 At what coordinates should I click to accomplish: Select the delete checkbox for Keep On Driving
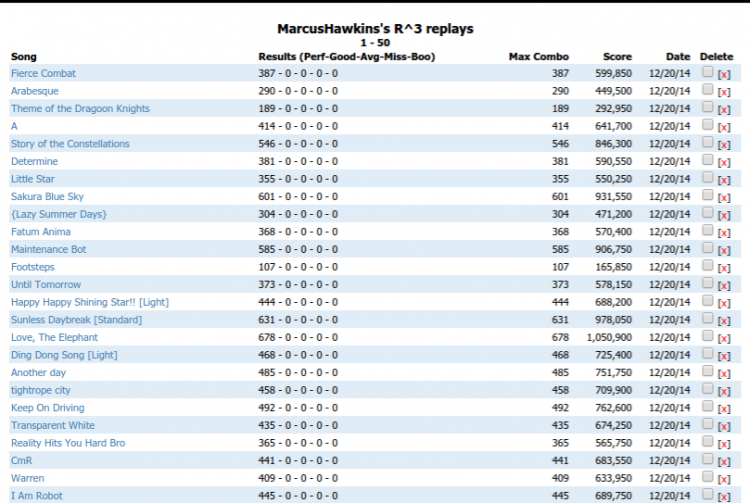tap(707, 406)
